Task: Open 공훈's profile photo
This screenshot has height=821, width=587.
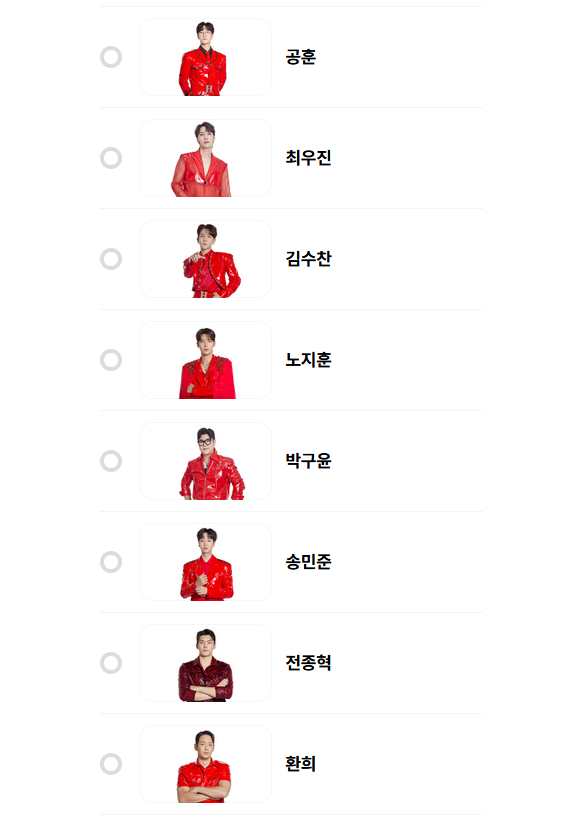Action: 205,57
